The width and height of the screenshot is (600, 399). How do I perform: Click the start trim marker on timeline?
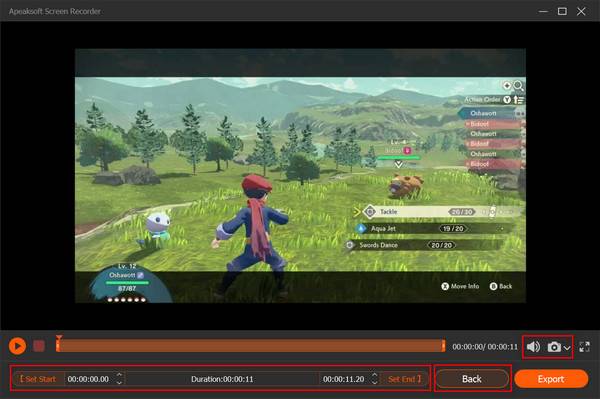(58, 343)
